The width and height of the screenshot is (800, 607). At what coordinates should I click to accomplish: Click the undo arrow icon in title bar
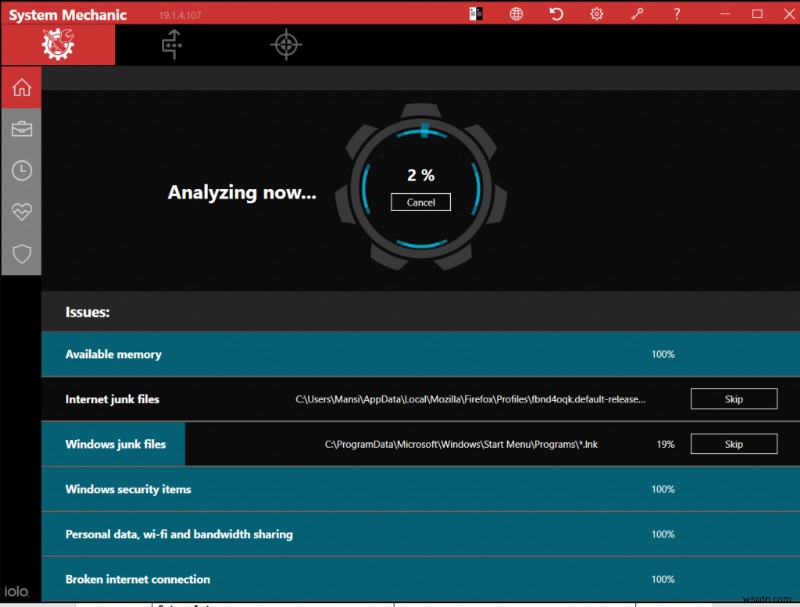coord(556,14)
